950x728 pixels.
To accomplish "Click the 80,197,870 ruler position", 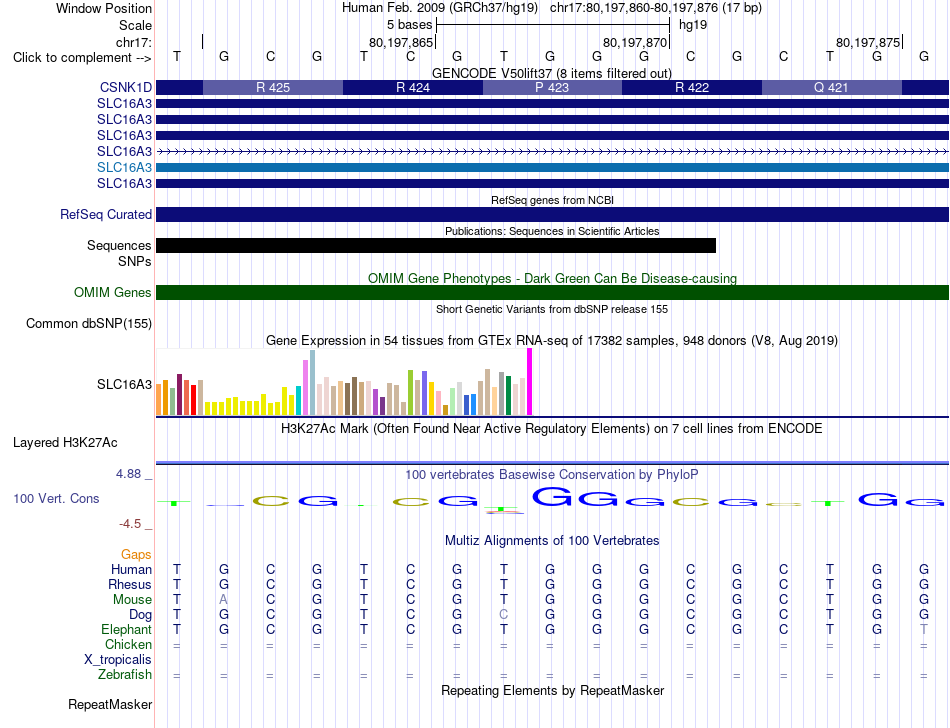I will (634, 42).
